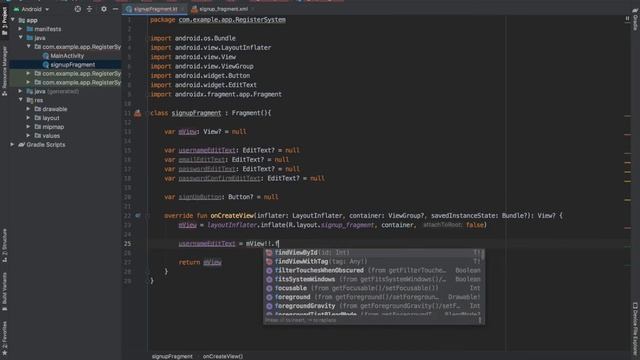Screen dimensions: 640x360
Task: Expand the manifests folder arrow
Action: [x=20, y=29]
